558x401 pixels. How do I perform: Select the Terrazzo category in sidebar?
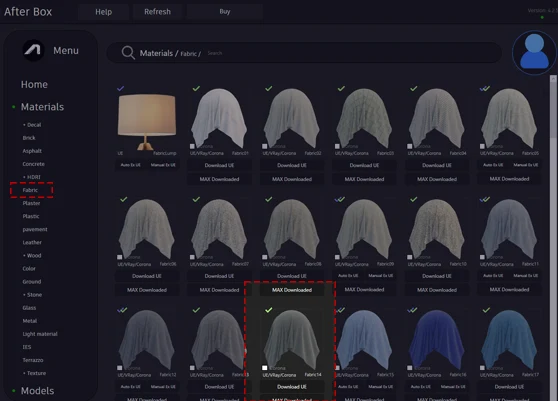[x=33, y=360]
